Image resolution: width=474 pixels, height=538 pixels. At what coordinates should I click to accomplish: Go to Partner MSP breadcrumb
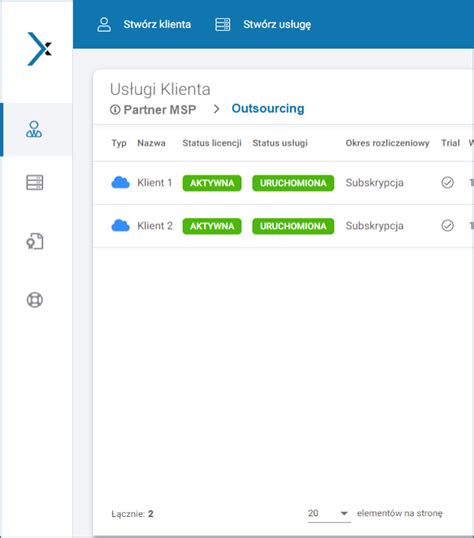pyautogui.click(x=160, y=110)
